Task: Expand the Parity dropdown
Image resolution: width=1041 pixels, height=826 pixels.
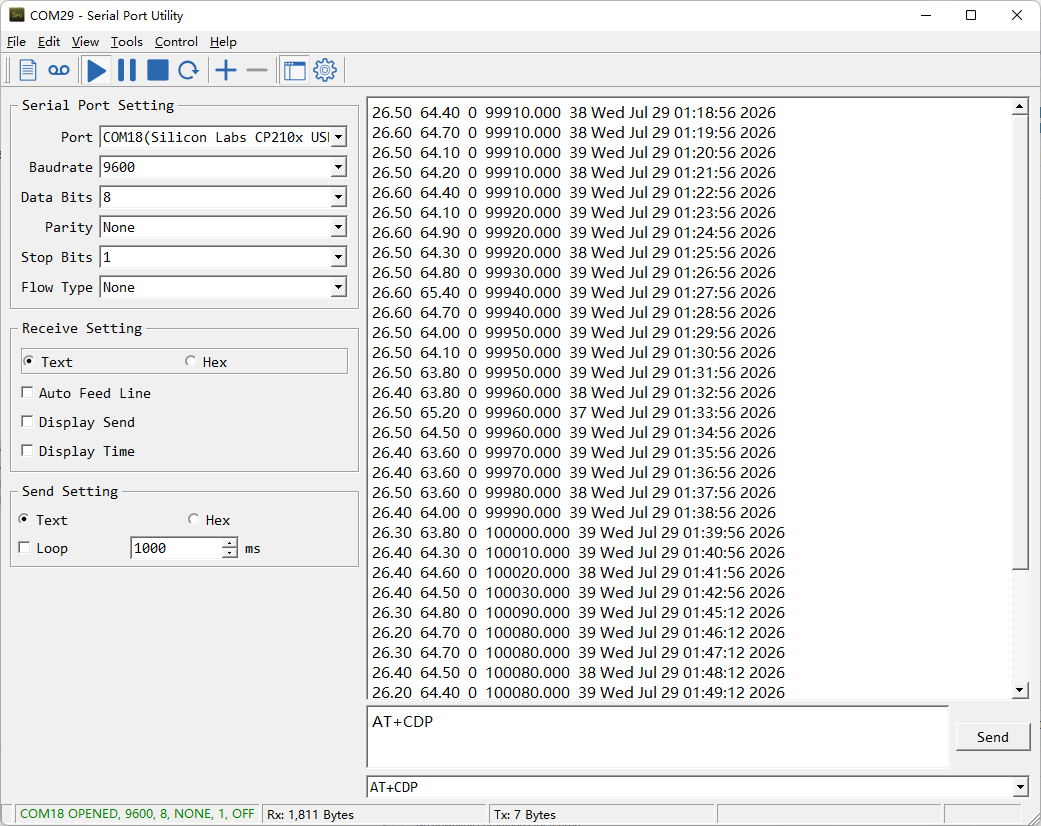Action: pyautogui.click(x=339, y=227)
